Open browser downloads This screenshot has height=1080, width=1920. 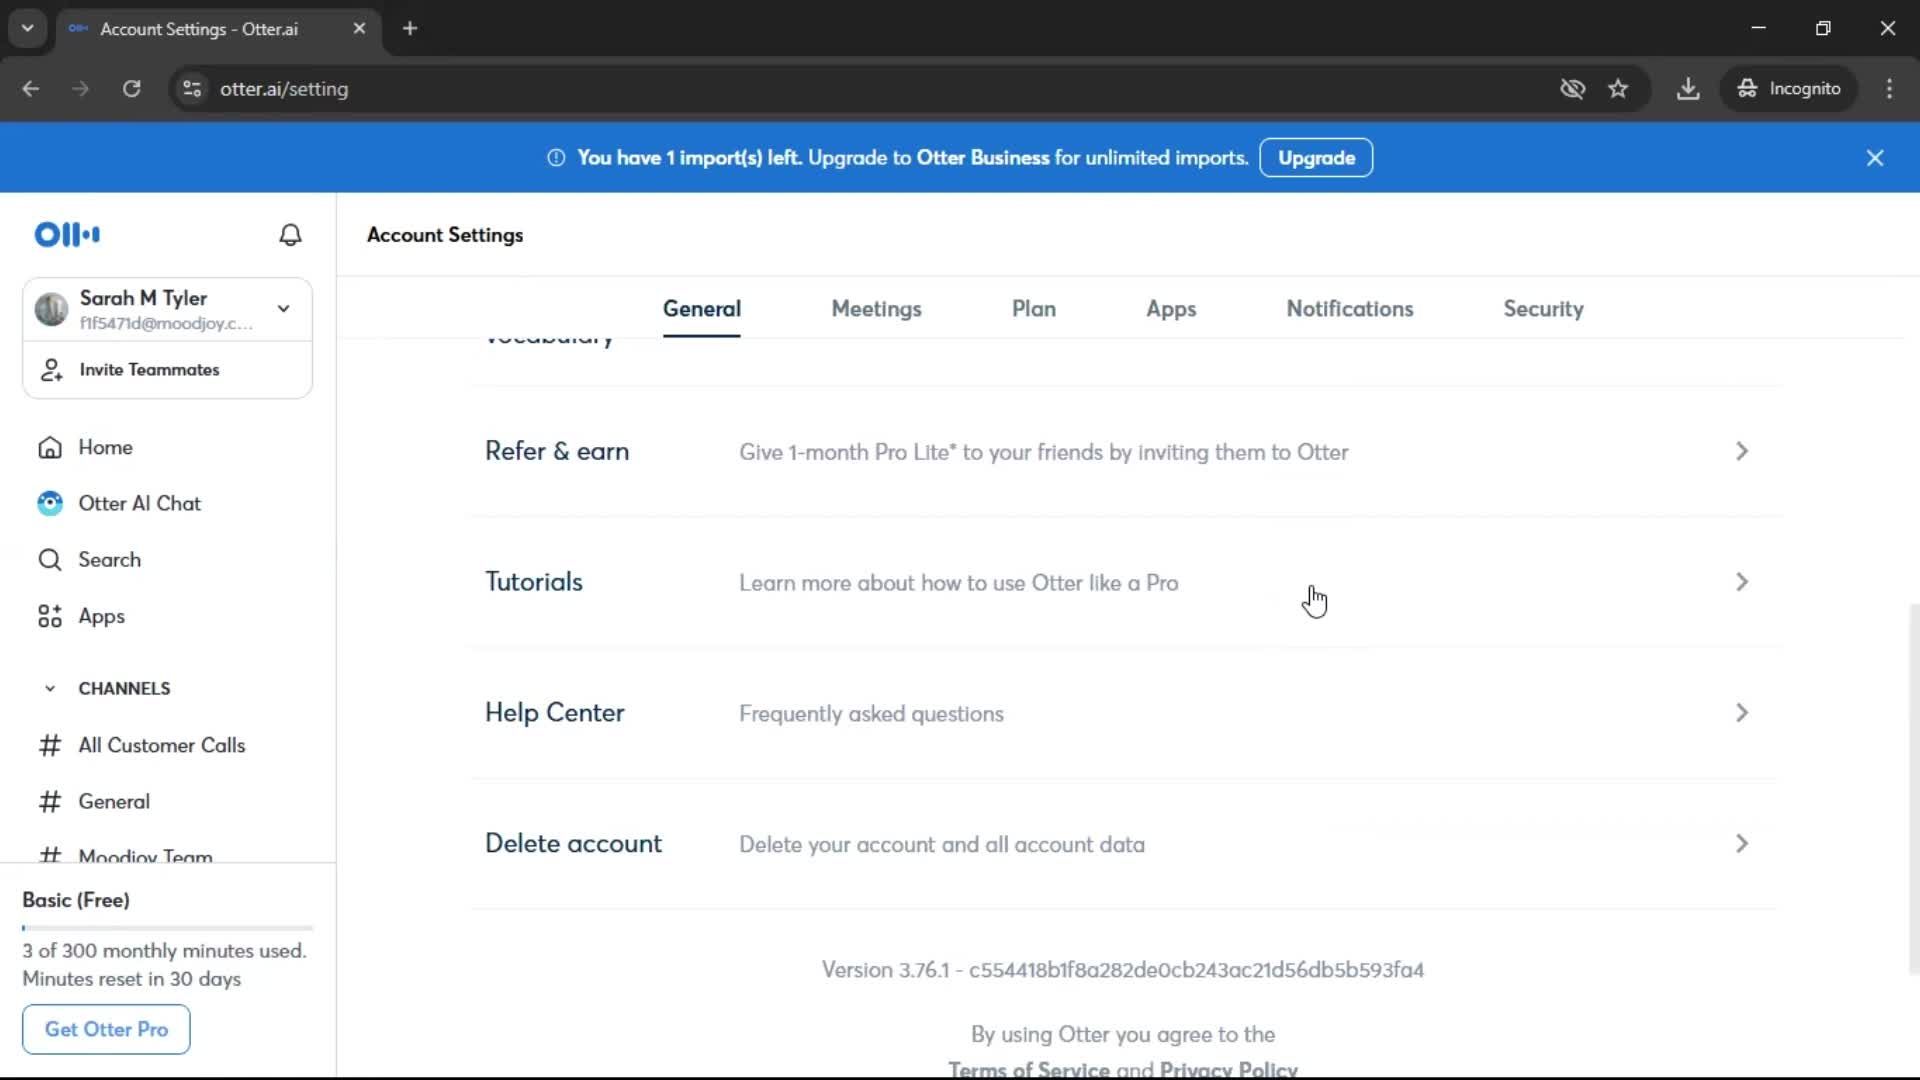(x=1688, y=88)
